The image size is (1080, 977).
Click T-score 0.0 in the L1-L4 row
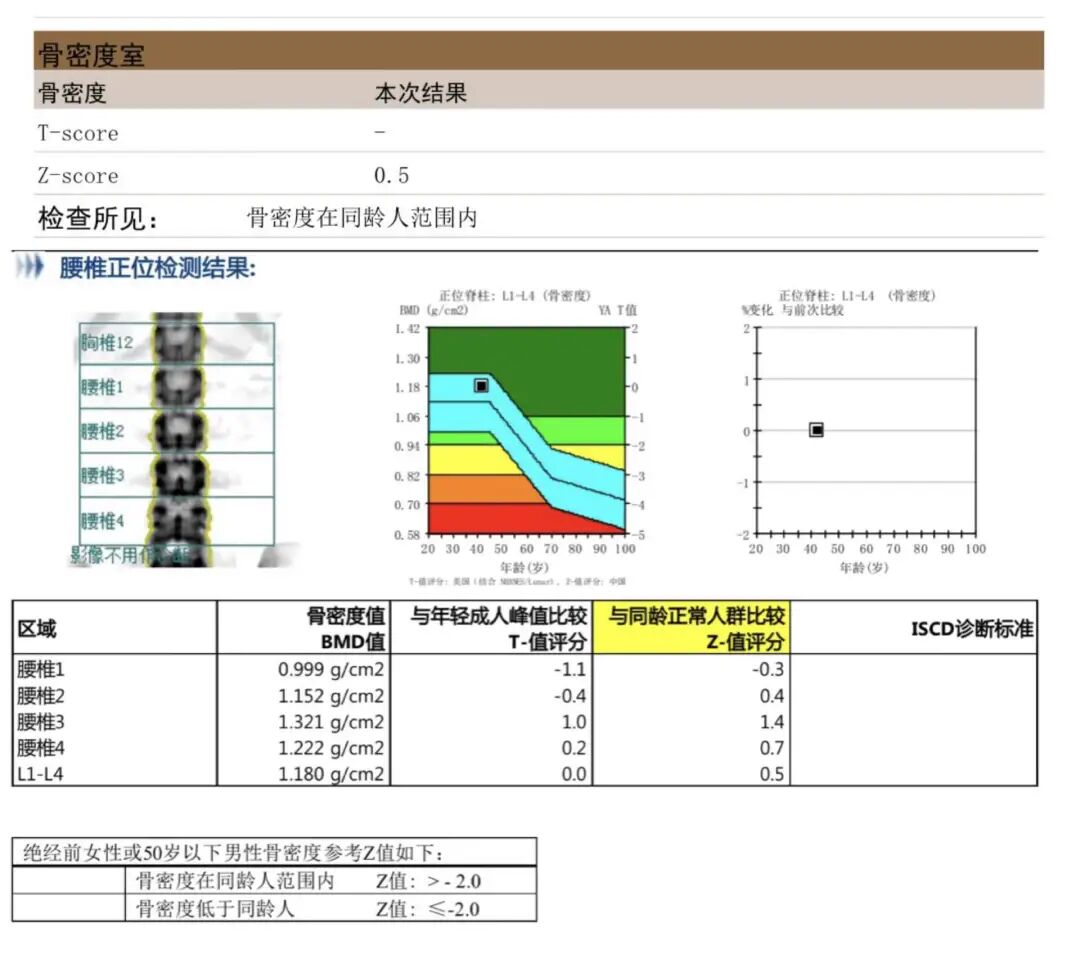[x=574, y=774]
